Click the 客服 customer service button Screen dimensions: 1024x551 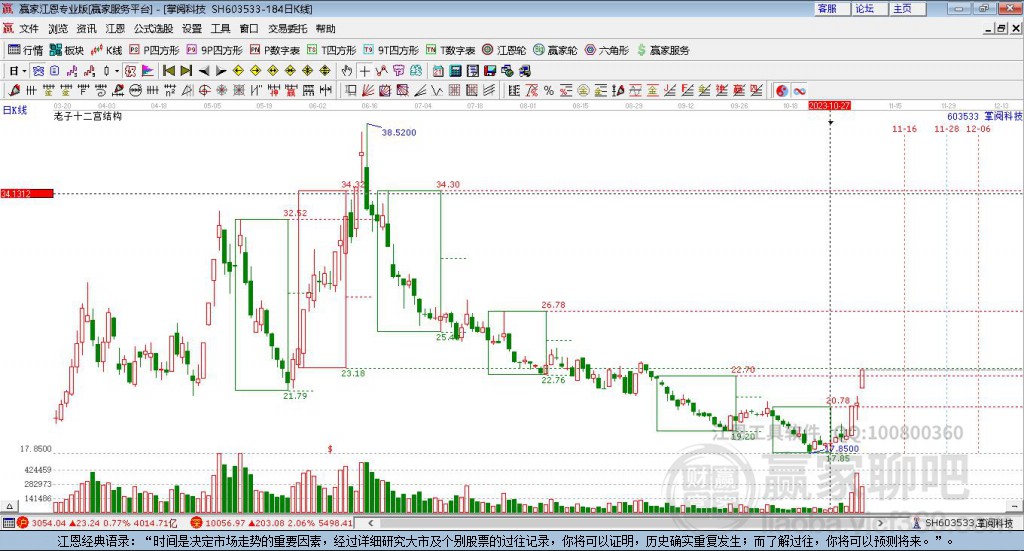point(826,8)
